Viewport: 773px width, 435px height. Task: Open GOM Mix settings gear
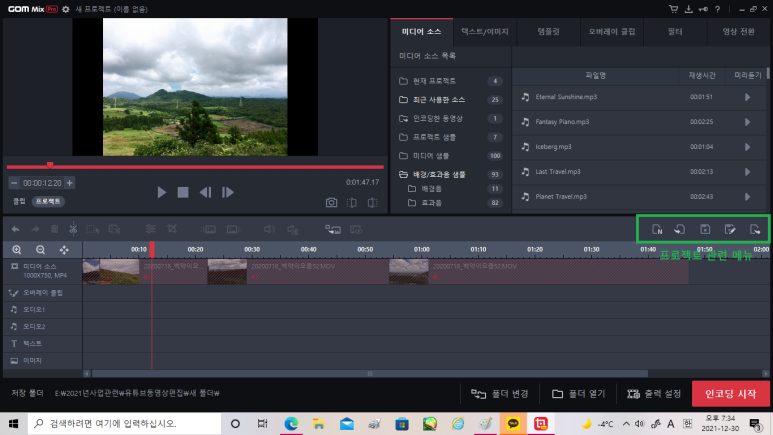[66, 9]
